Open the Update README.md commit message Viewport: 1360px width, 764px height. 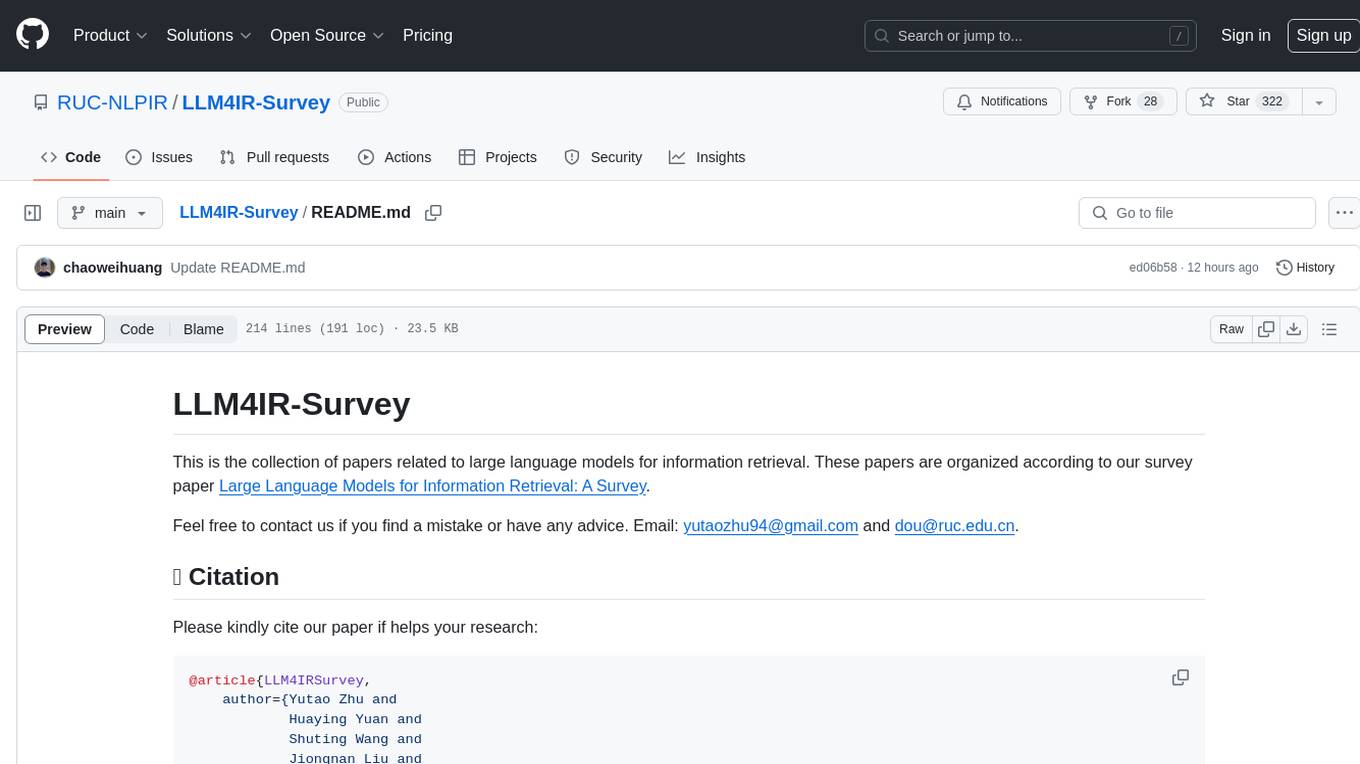238,268
